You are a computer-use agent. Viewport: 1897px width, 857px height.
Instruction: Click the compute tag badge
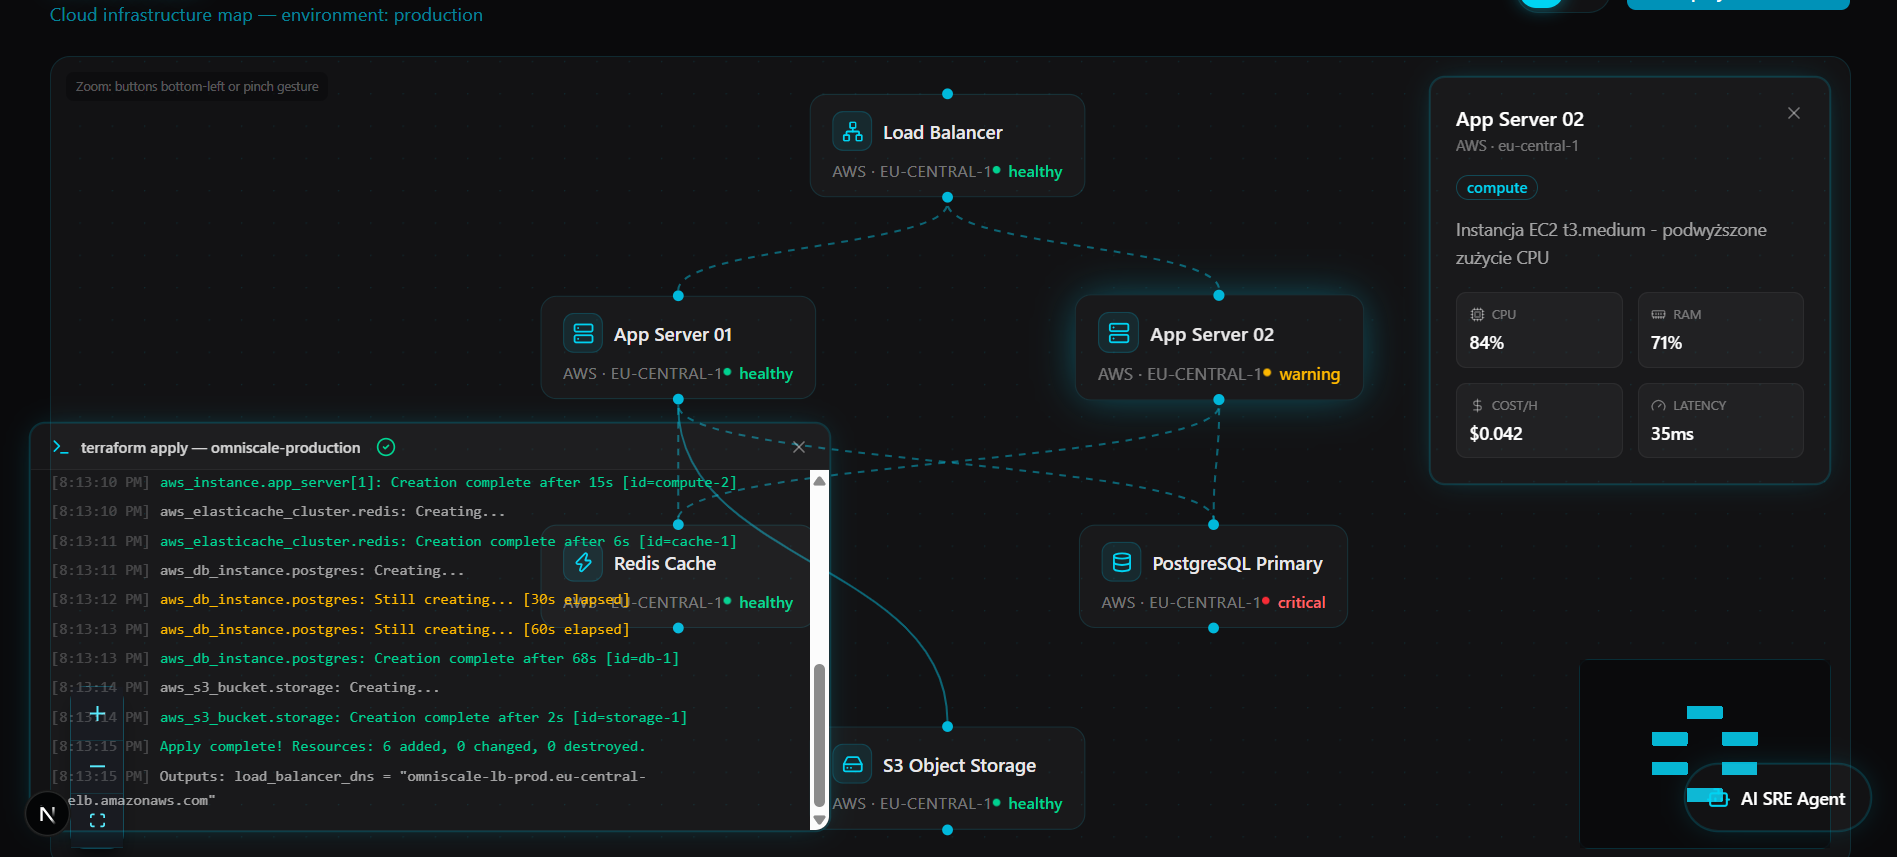1497,187
